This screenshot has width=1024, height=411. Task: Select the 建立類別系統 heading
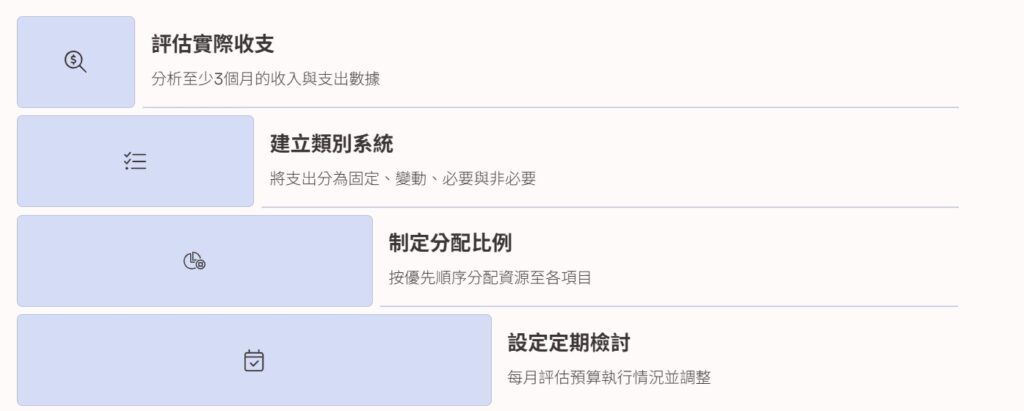pyautogui.click(x=332, y=144)
